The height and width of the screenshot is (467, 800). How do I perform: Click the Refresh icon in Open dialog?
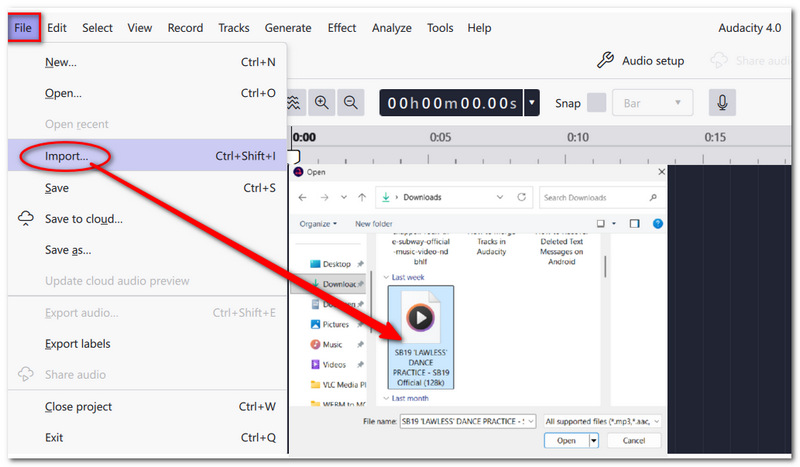click(x=521, y=198)
